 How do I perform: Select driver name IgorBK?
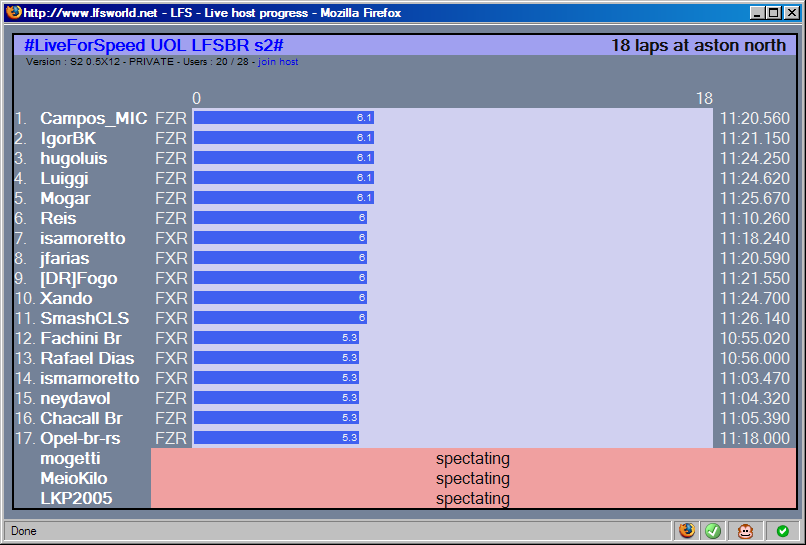point(68,138)
